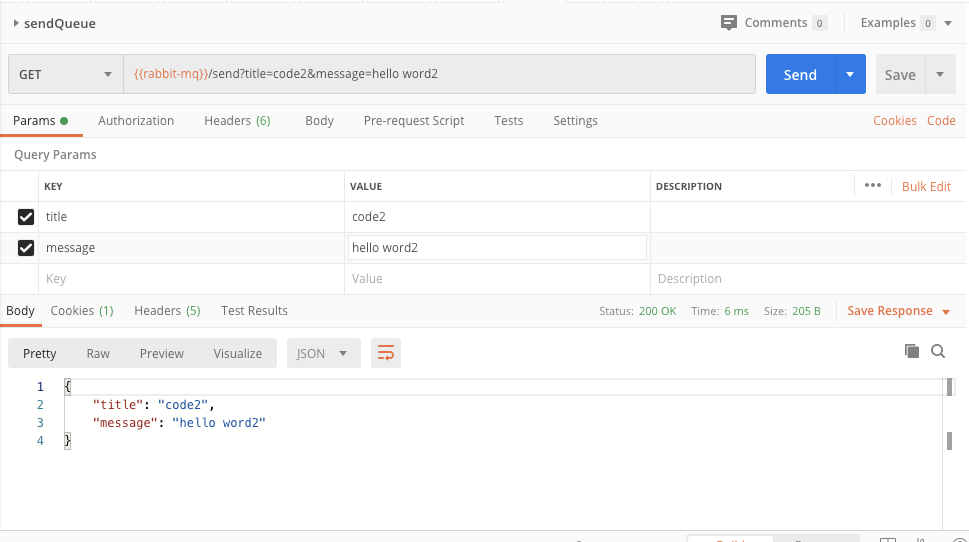The image size is (969, 542).
Task: Select the Pretty view mode
Action: 40,354
